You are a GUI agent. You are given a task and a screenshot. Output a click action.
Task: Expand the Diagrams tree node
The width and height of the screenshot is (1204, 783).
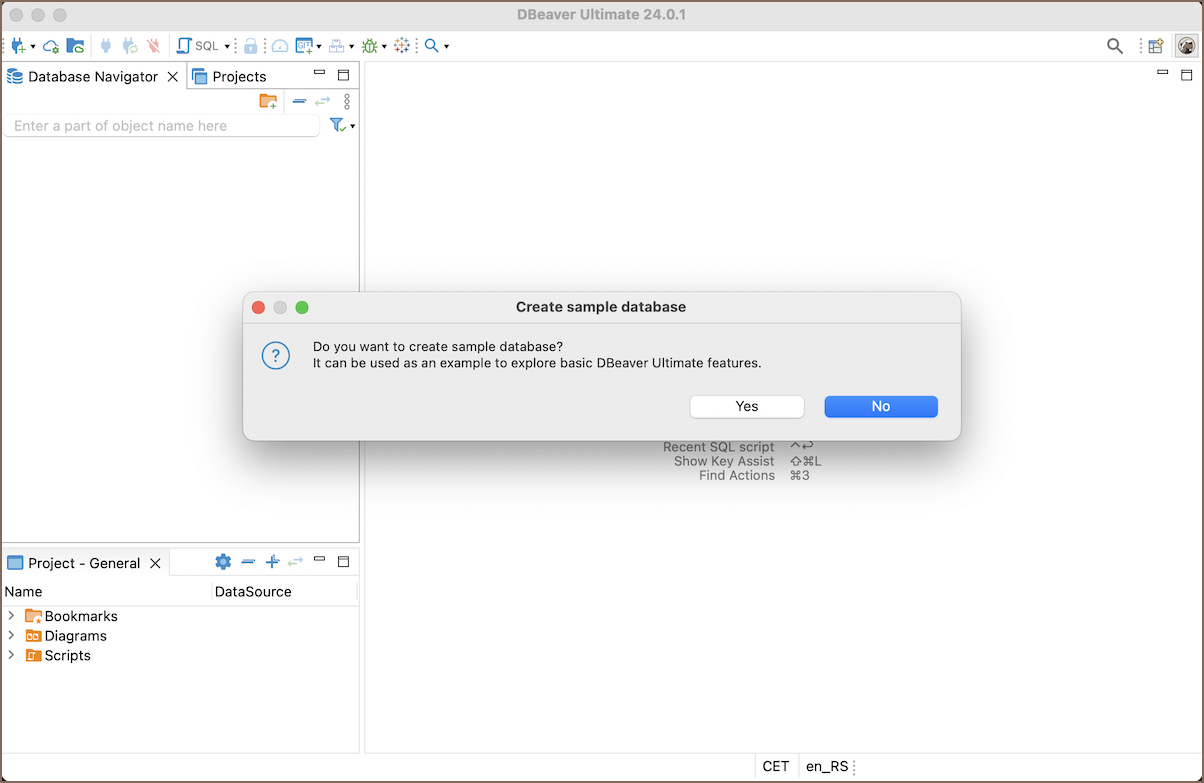[11, 636]
